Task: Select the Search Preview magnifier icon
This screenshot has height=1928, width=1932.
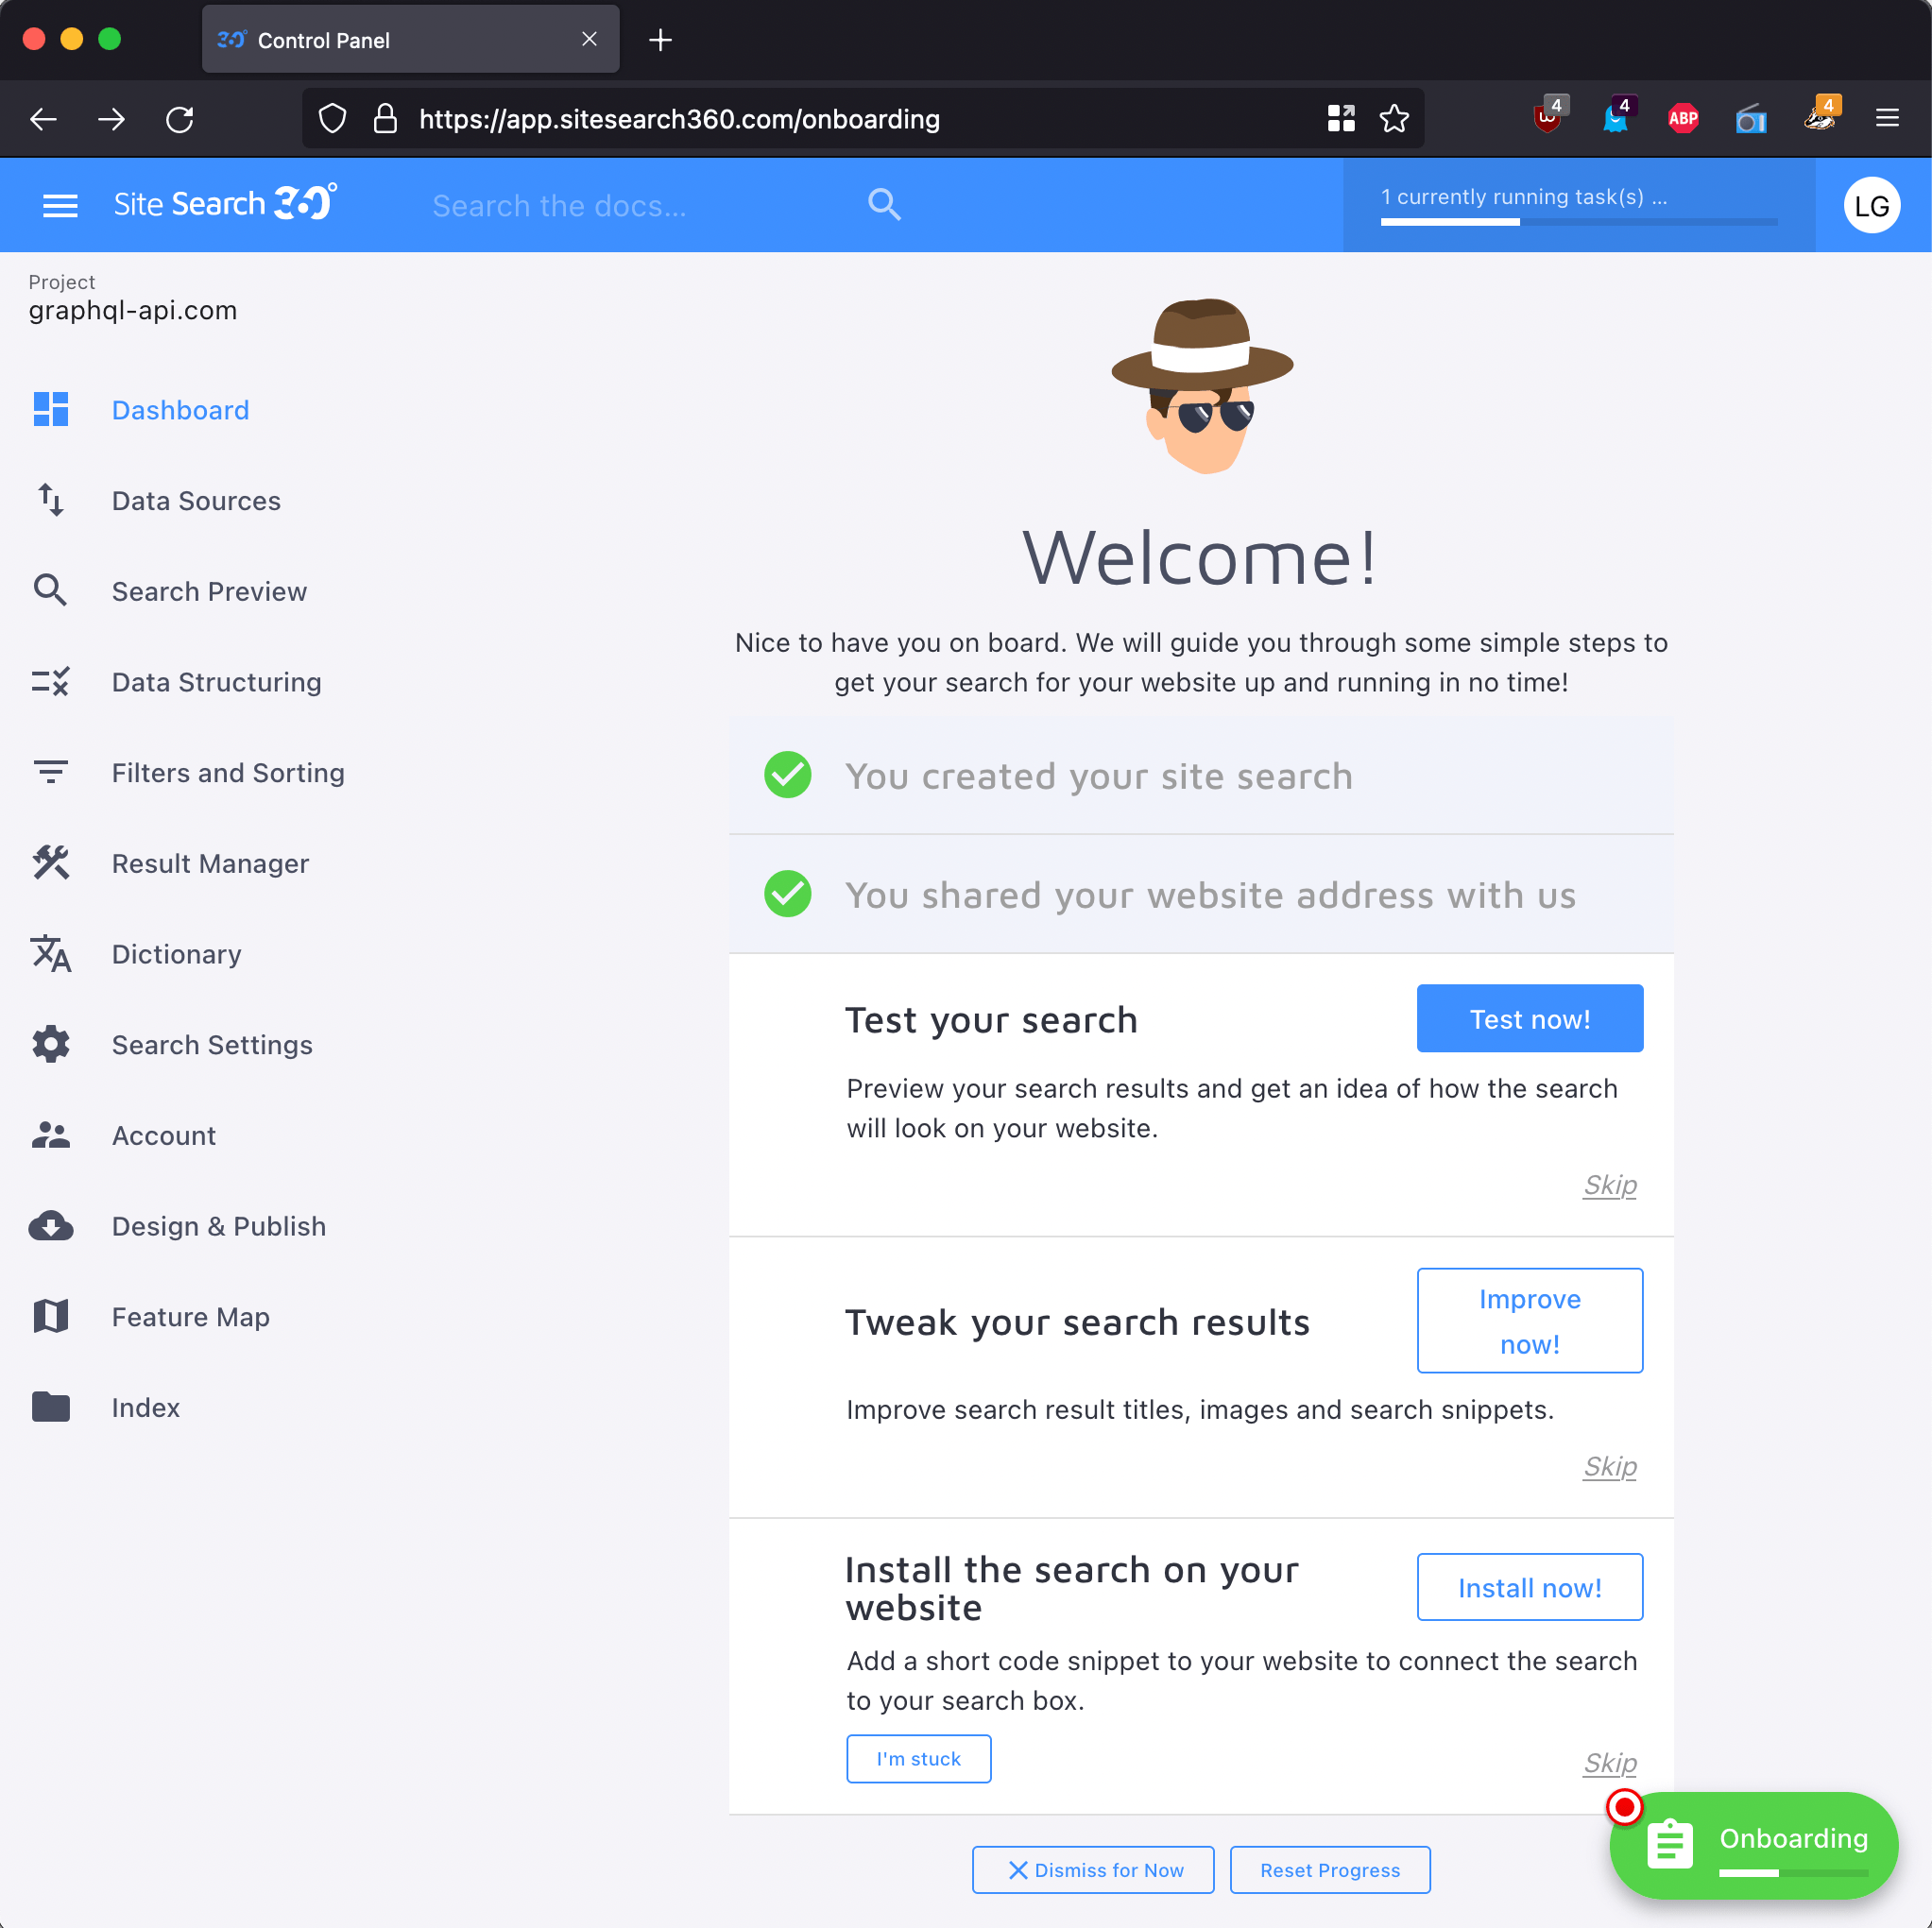Action: [x=51, y=590]
